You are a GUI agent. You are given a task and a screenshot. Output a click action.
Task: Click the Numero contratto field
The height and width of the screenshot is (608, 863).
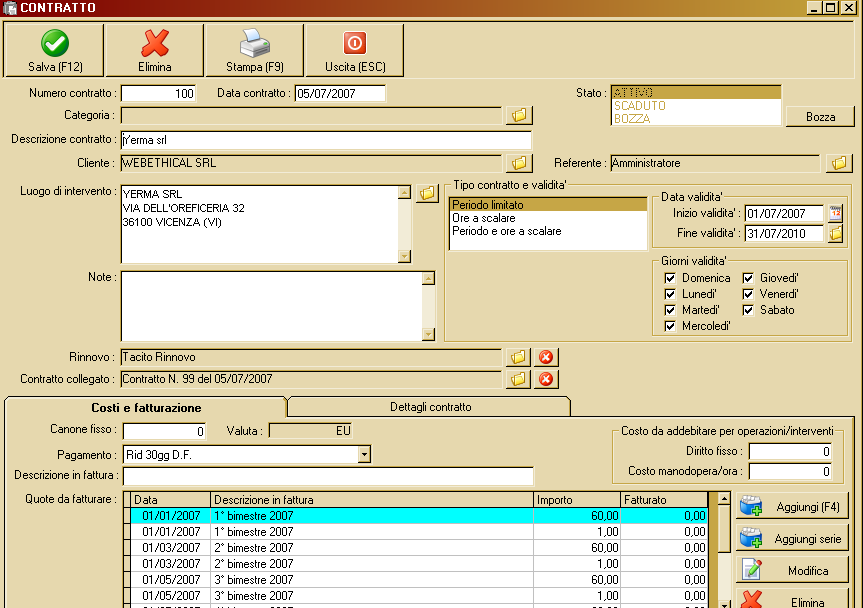[158, 94]
